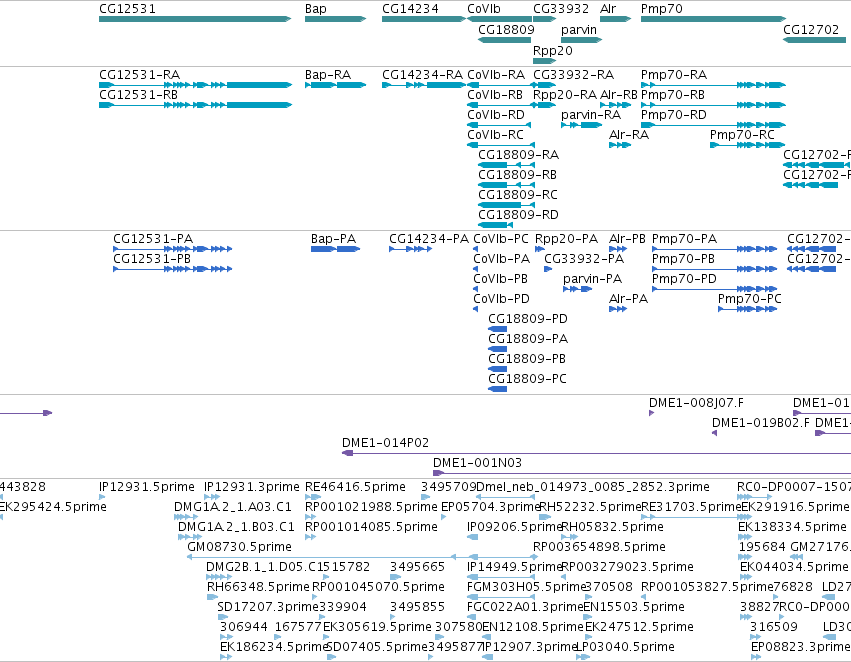Click the CG18809-PC protein label
Screen dimensions: 851x662
(528, 378)
